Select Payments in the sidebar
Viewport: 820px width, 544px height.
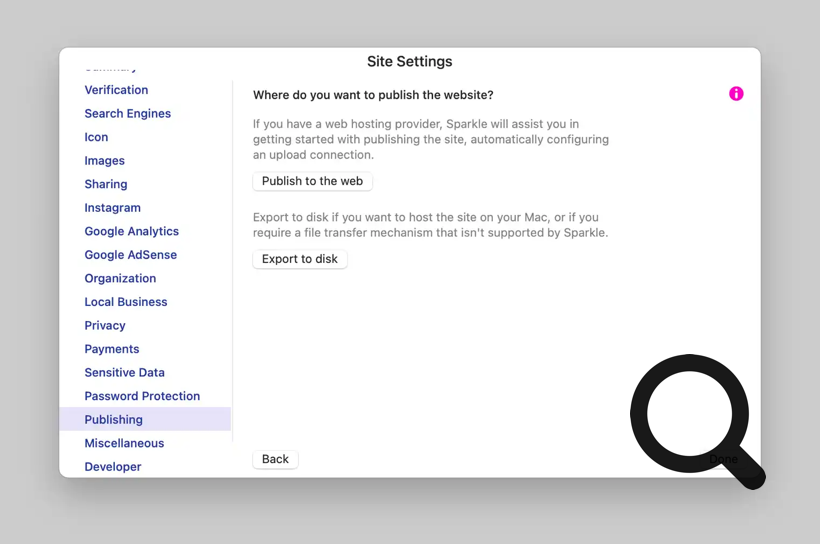tap(111, 349)
